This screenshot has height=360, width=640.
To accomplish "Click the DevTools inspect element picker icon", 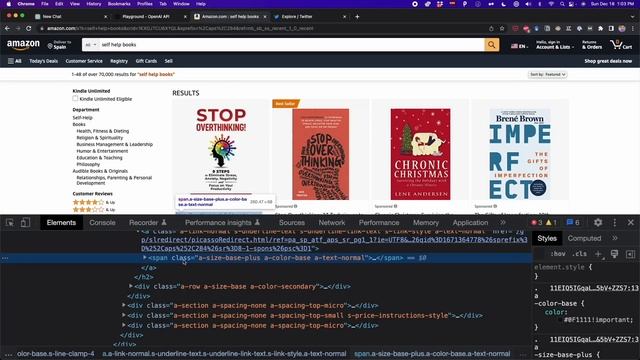I will tap(10, 223).
